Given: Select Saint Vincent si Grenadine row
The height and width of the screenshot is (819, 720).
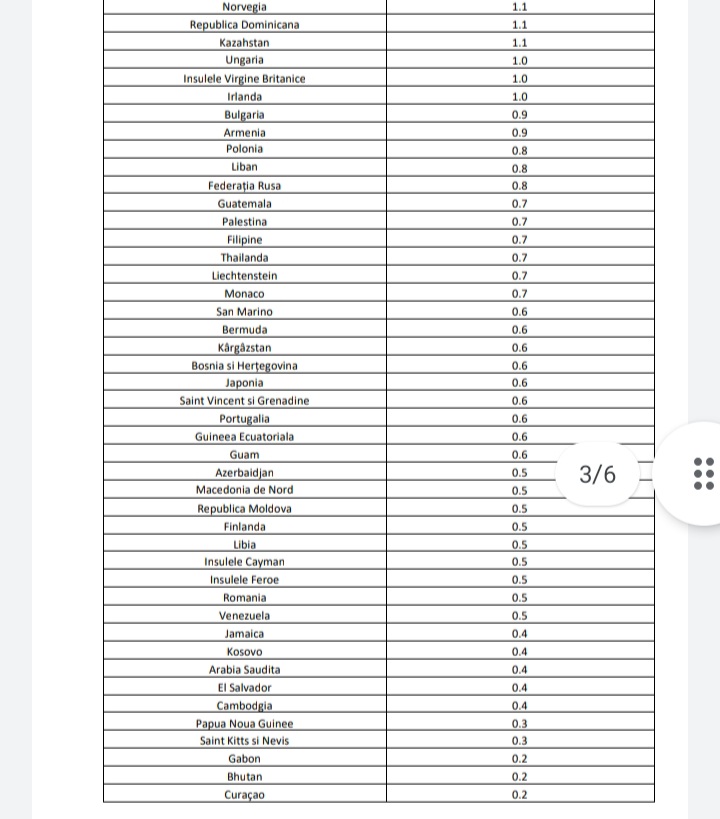Looking at the screenshot, I should [x=245, y=401].
